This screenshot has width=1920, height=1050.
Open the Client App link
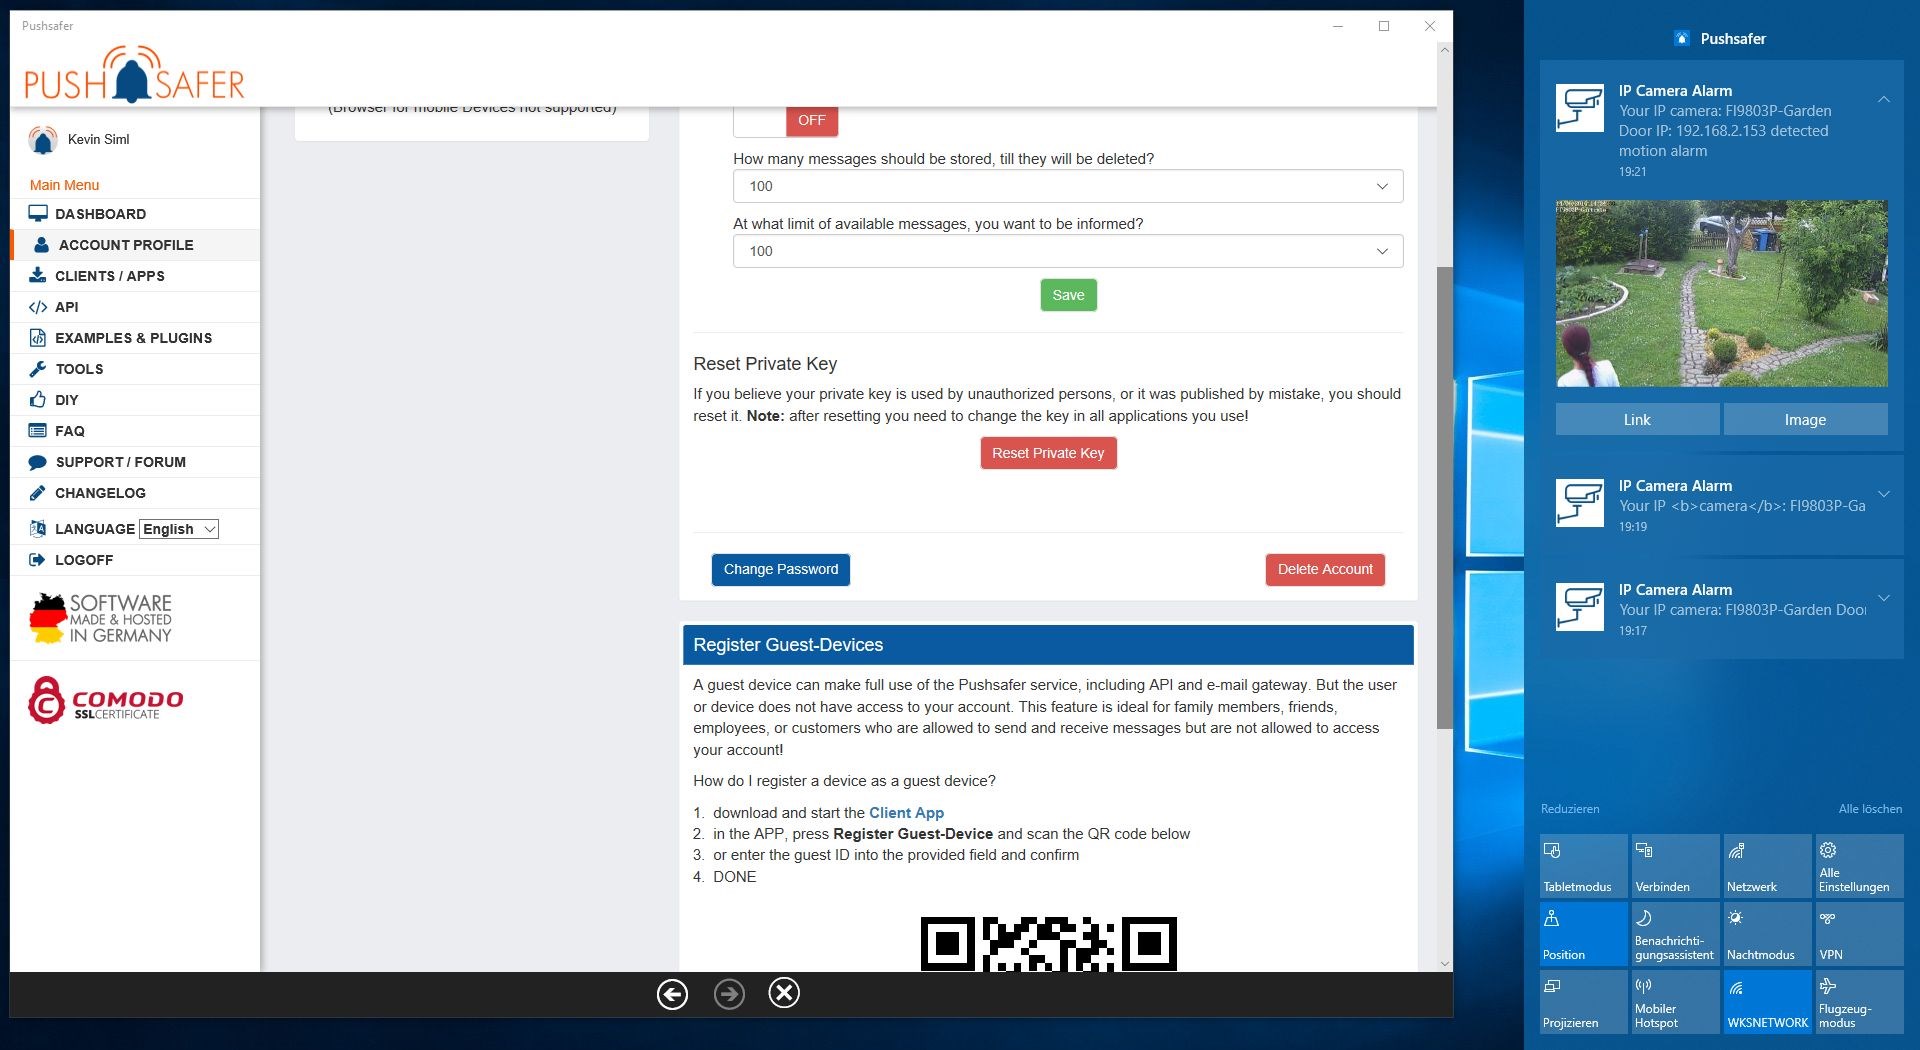point(906,813)
